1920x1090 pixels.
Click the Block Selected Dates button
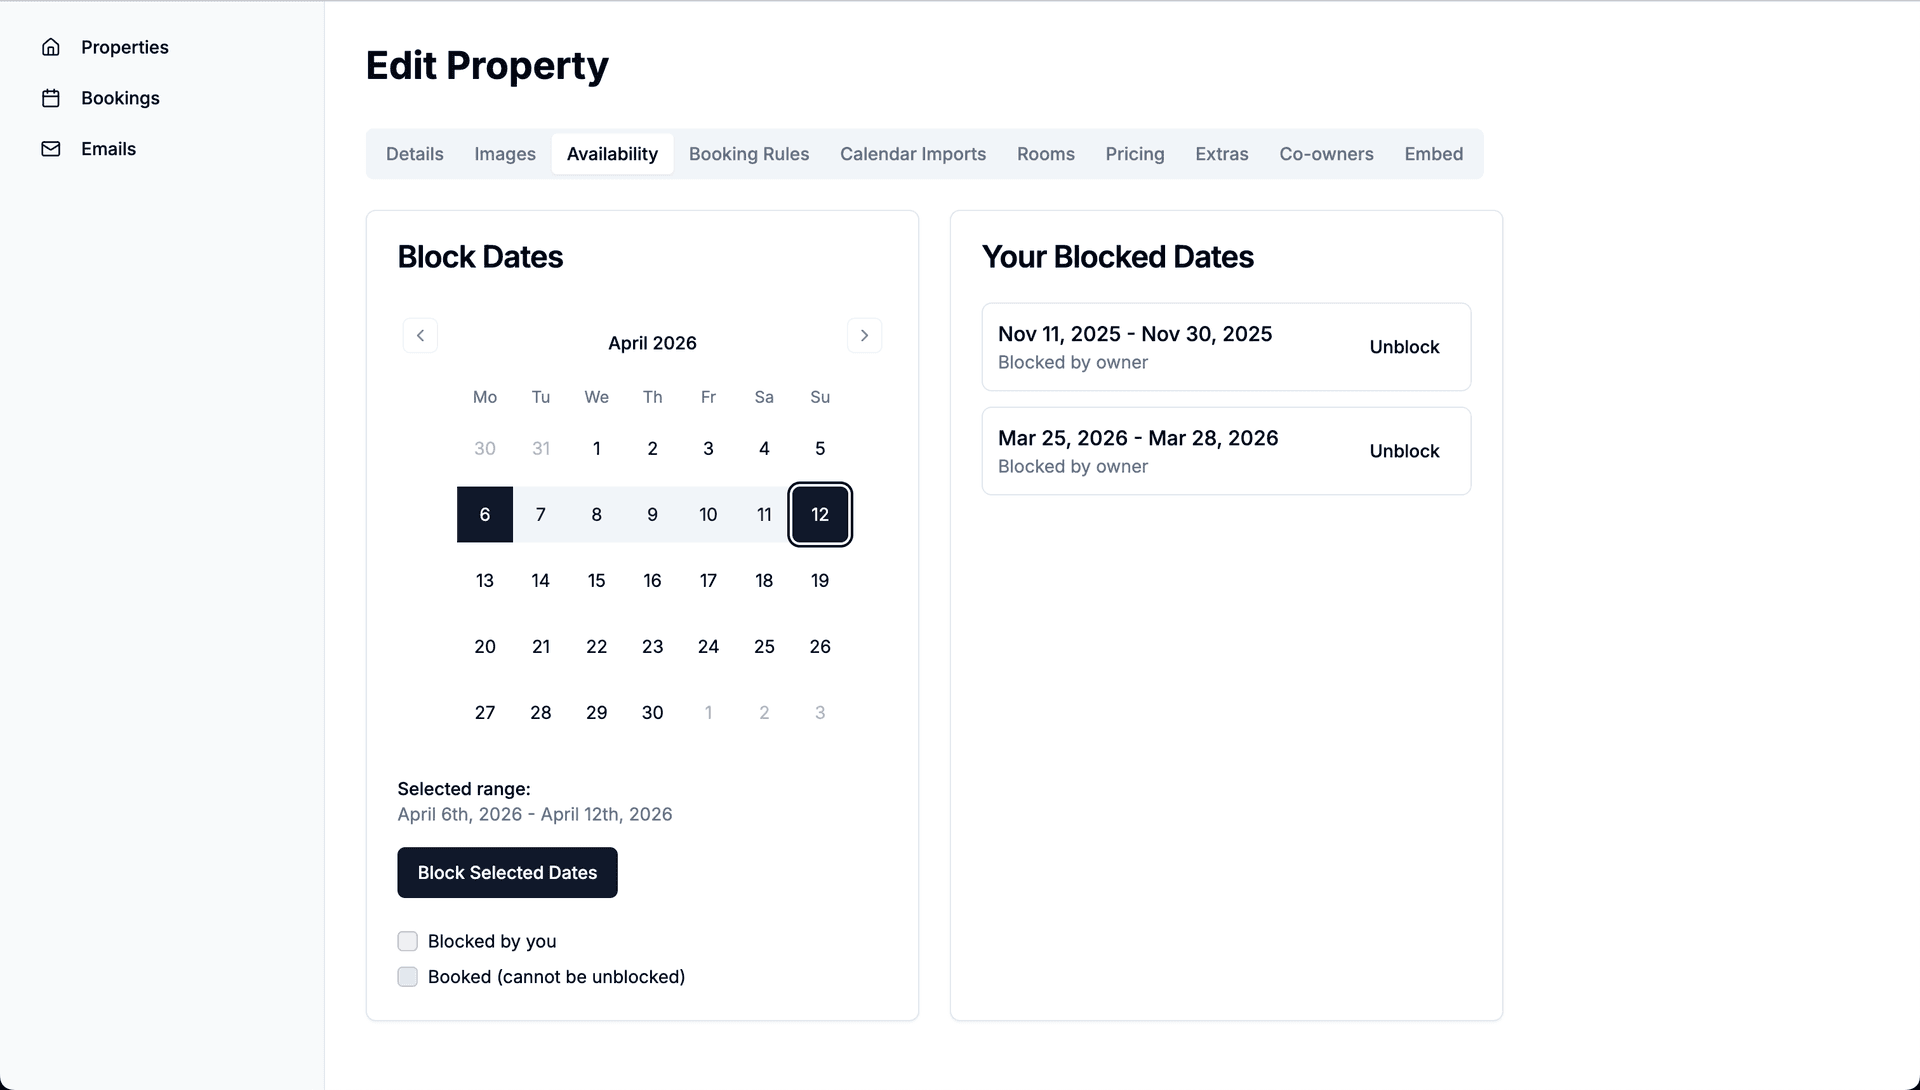tap(507, 872)
